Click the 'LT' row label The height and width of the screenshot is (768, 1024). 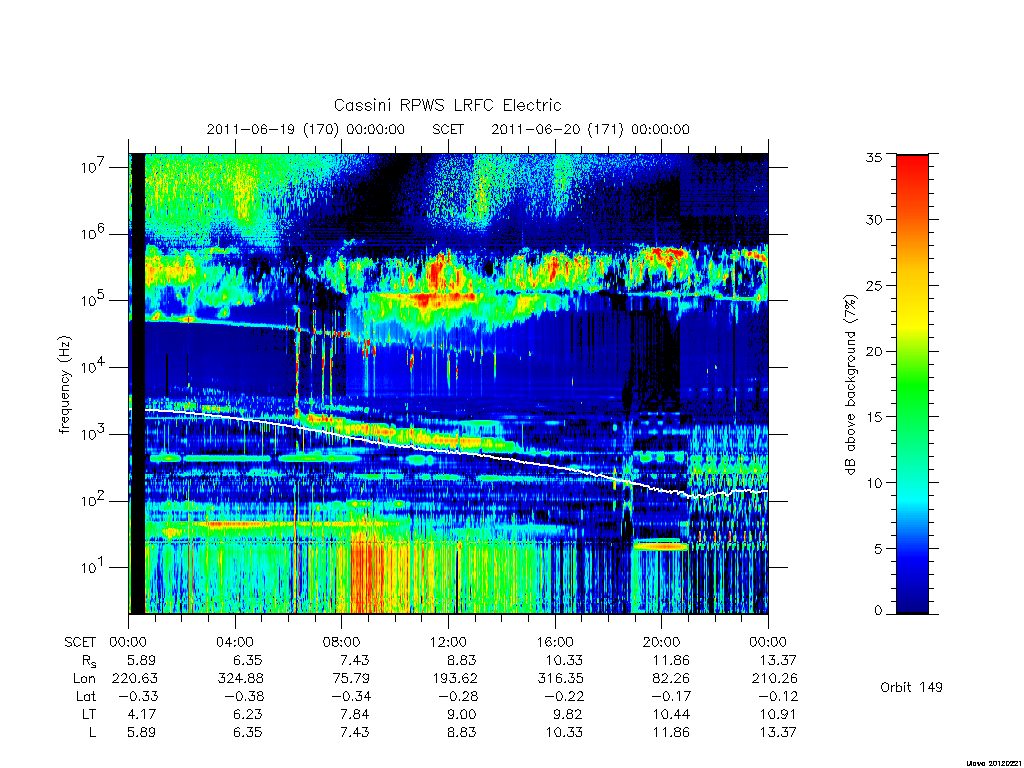pyautogui.click(x=89, y=714)
